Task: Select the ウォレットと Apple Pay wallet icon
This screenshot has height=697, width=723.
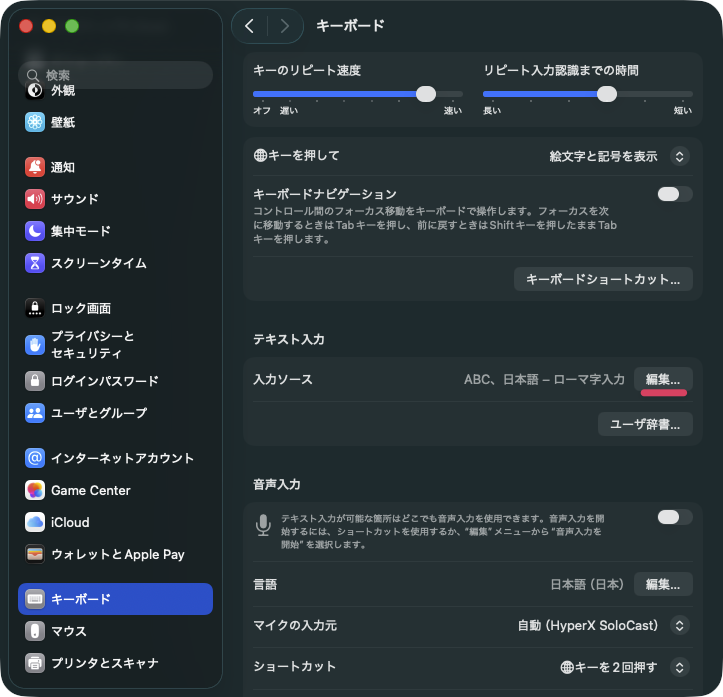Action: pyautogui.click(x=35, y=554)
